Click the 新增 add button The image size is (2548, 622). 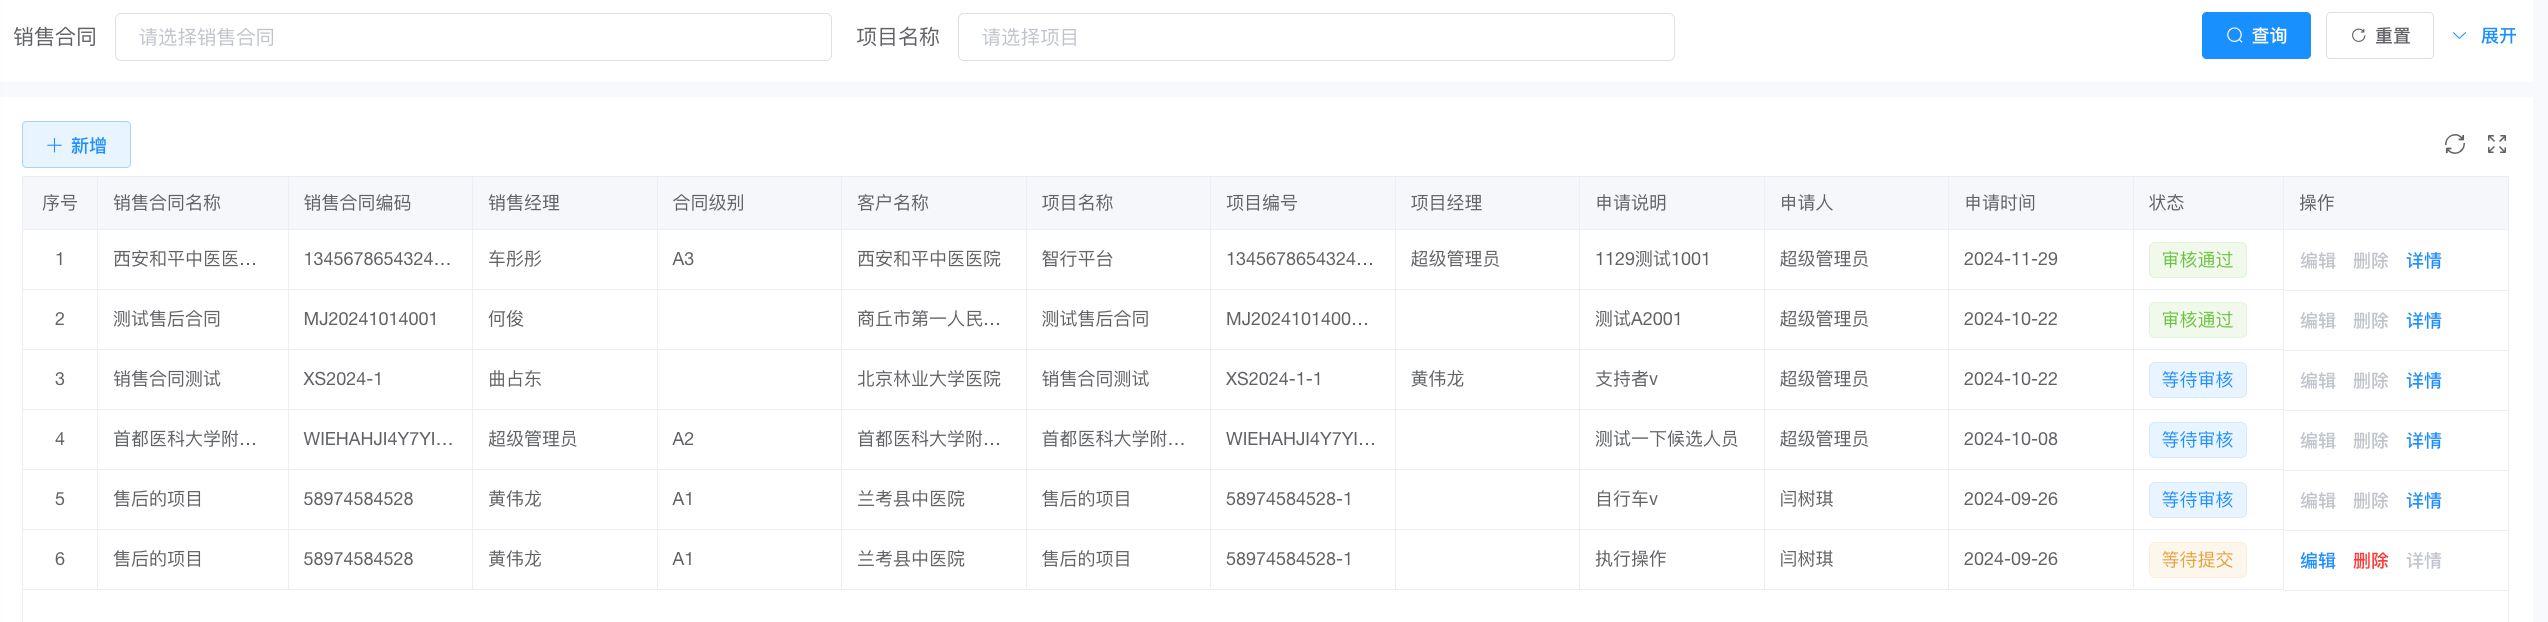click(76, 145)
